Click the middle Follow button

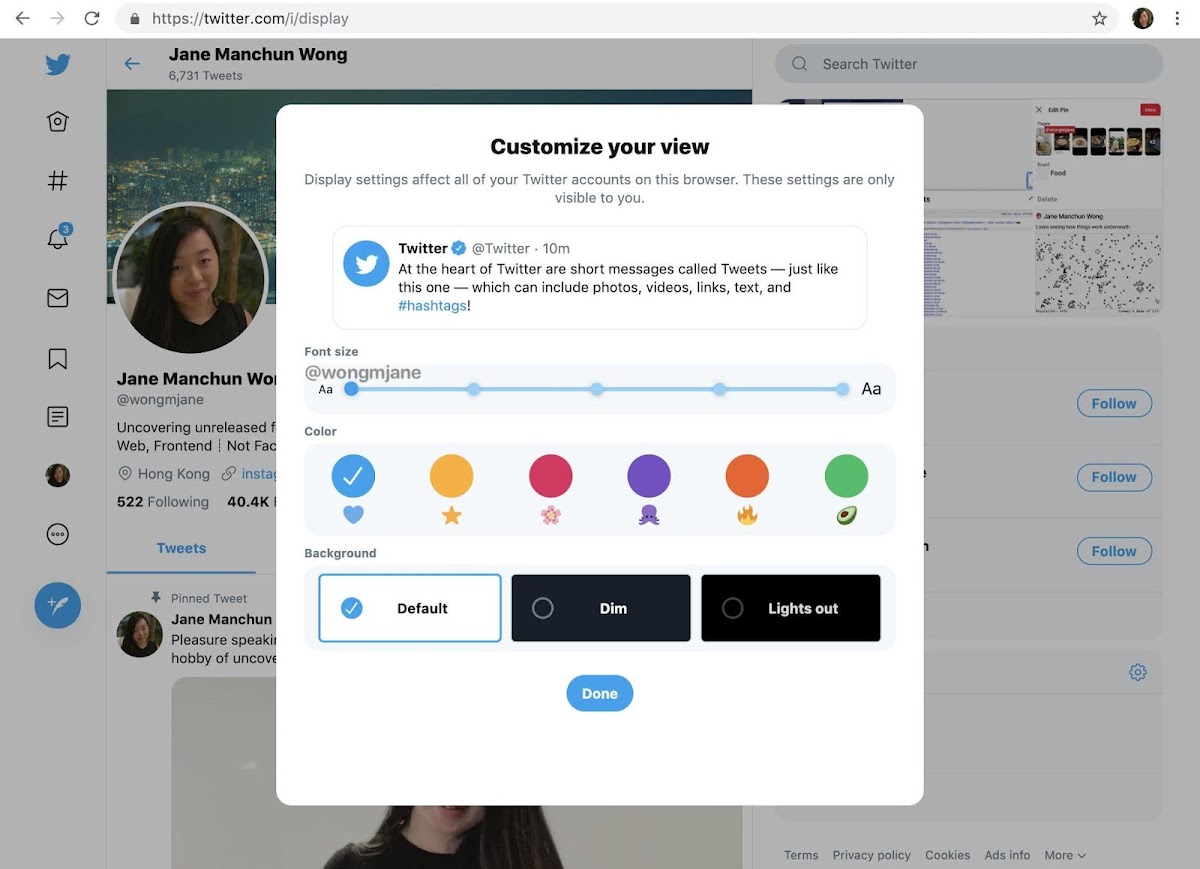[x=1114, y=477]
